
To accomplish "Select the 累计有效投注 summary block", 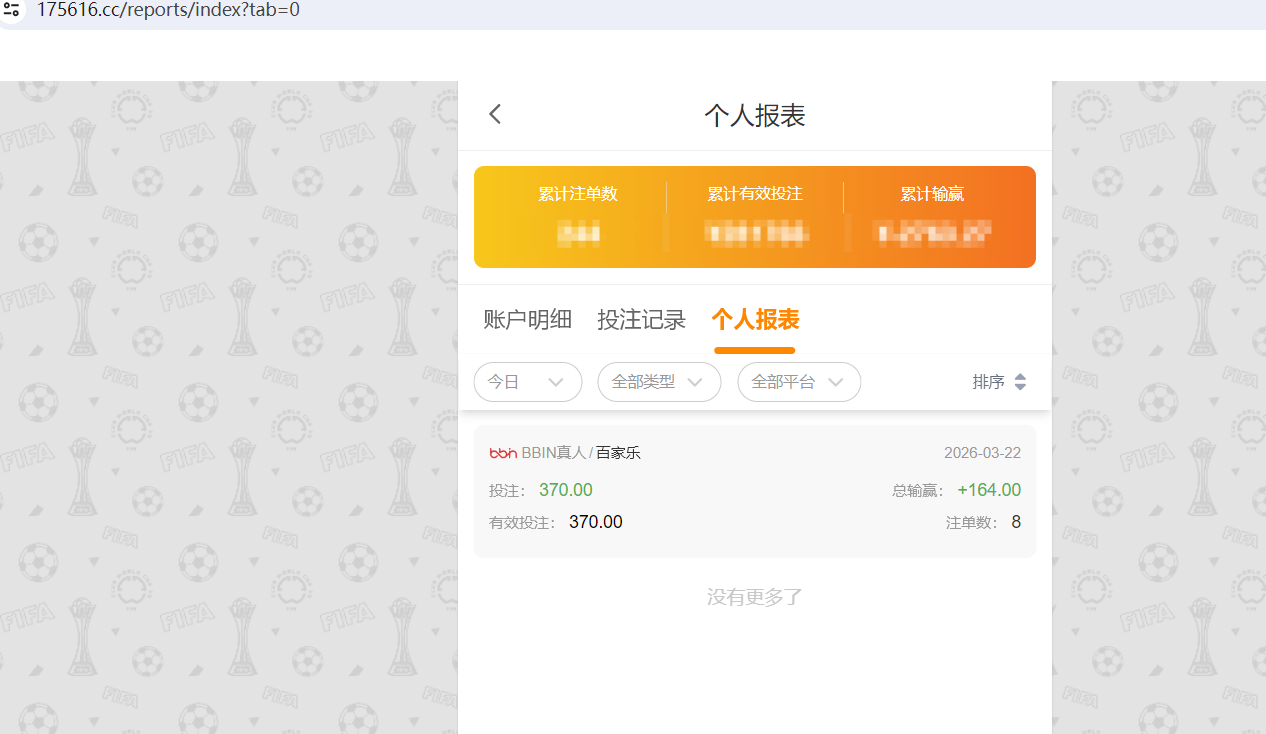I will click(x=755, y=215).
